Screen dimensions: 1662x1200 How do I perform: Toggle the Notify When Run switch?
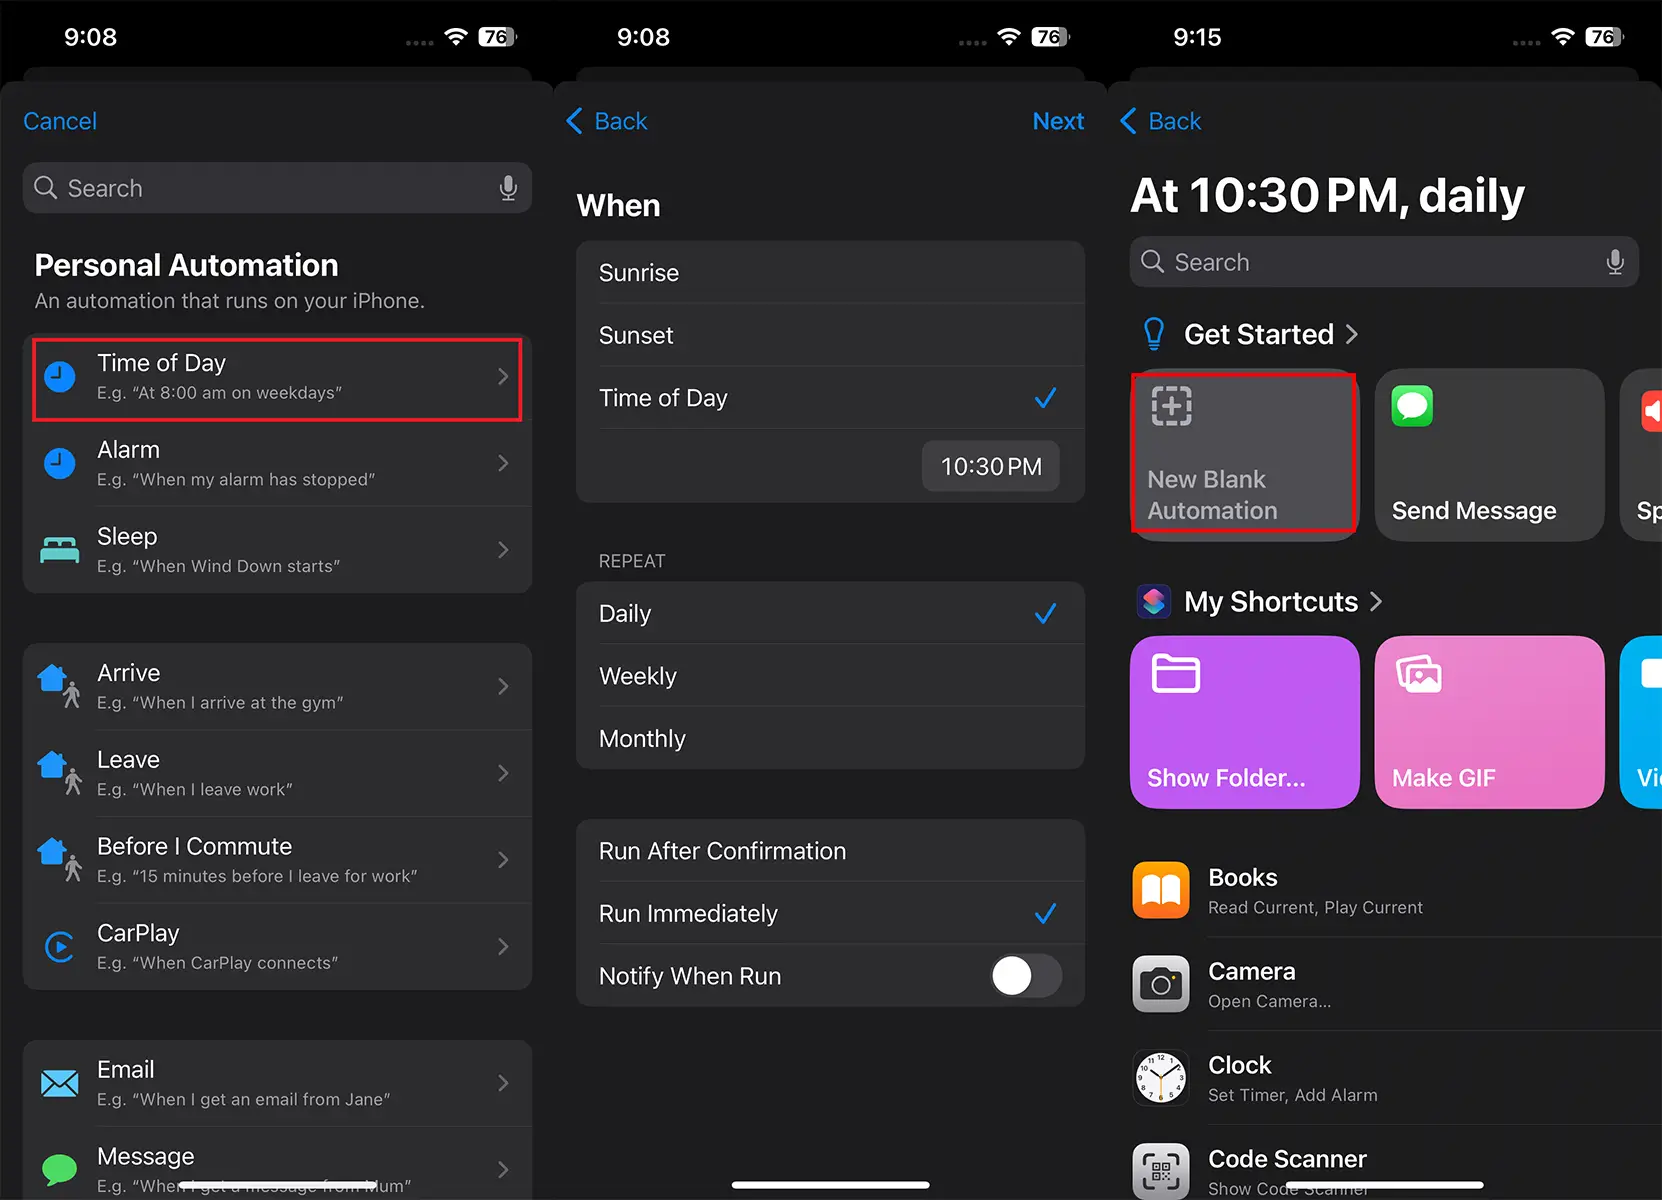[x=1026, y=976]
